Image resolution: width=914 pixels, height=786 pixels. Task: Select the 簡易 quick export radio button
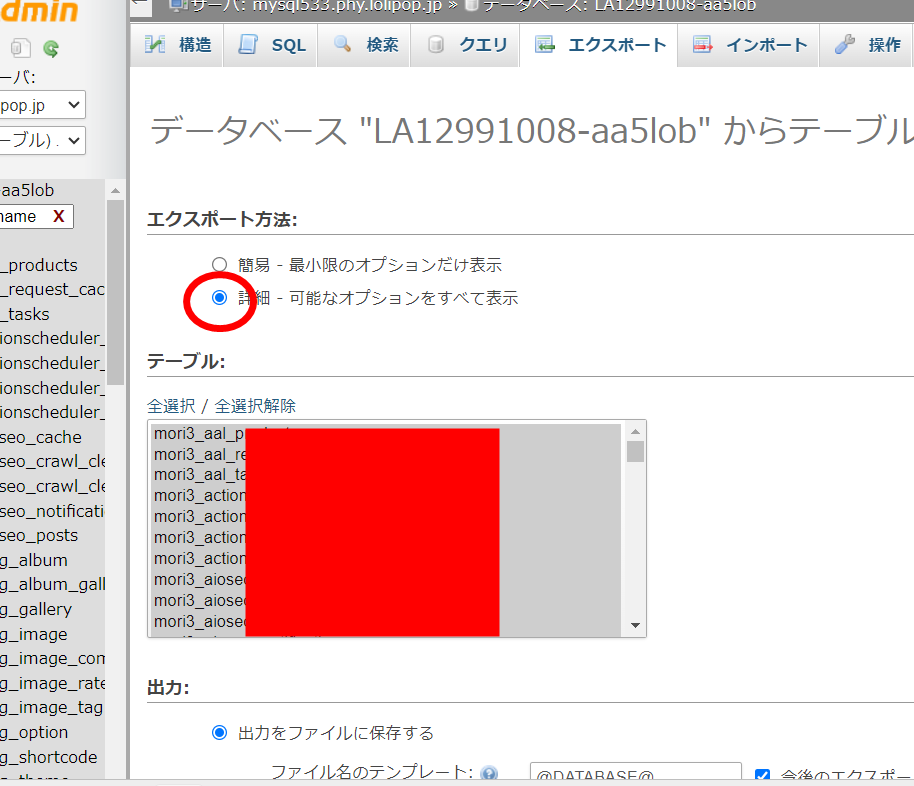click(220, 266)
